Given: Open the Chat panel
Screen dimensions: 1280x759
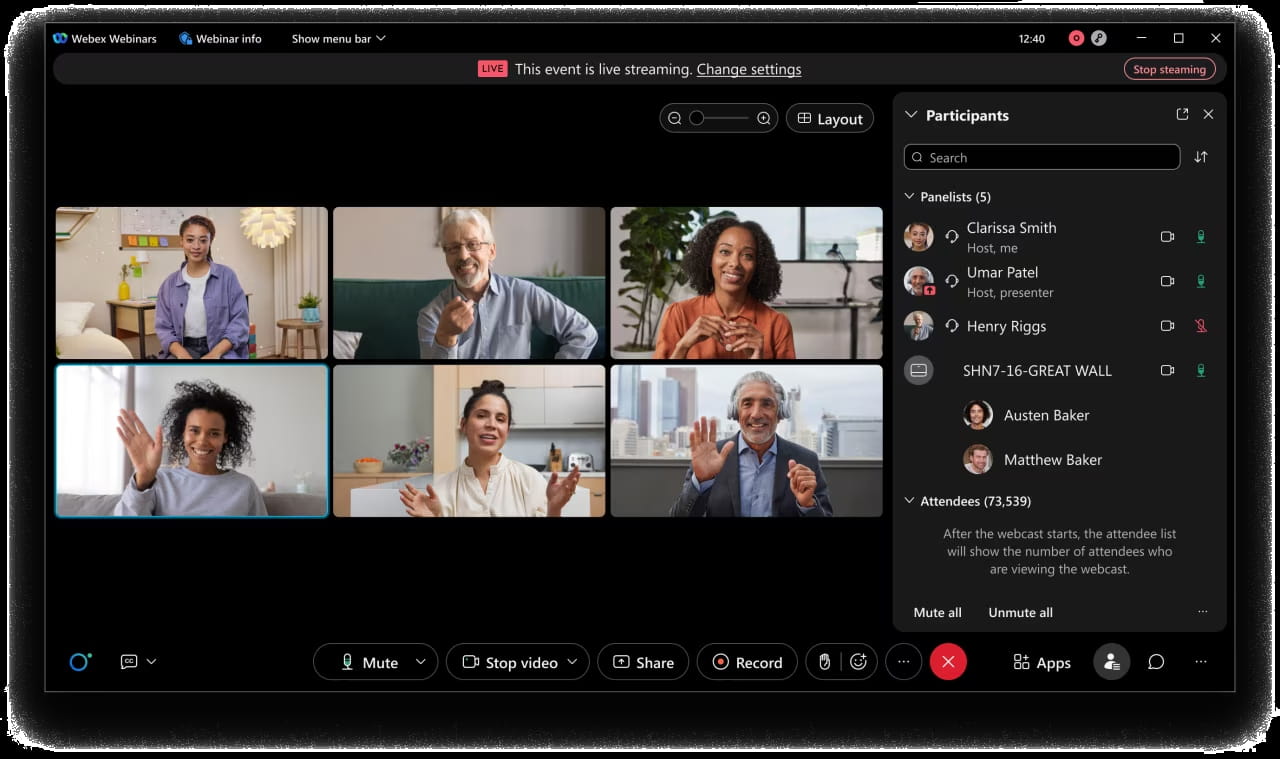Looking at the screenshot, I should (1156, 661).
